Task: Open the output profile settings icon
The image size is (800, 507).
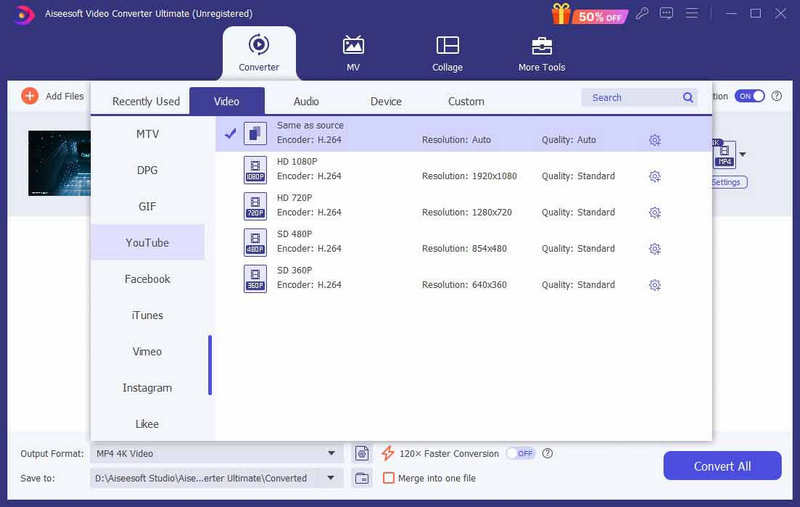Action: coord(362,453)
